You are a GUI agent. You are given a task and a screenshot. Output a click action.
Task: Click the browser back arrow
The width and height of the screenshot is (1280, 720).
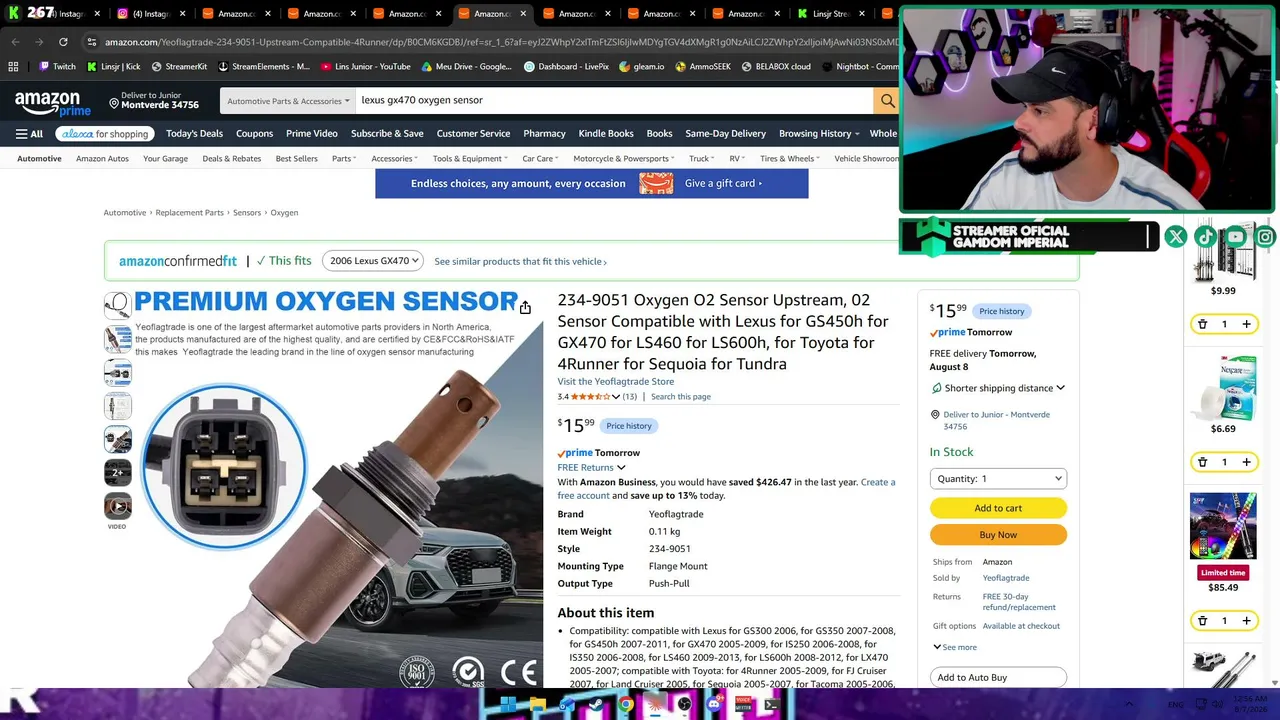(15, 42)
